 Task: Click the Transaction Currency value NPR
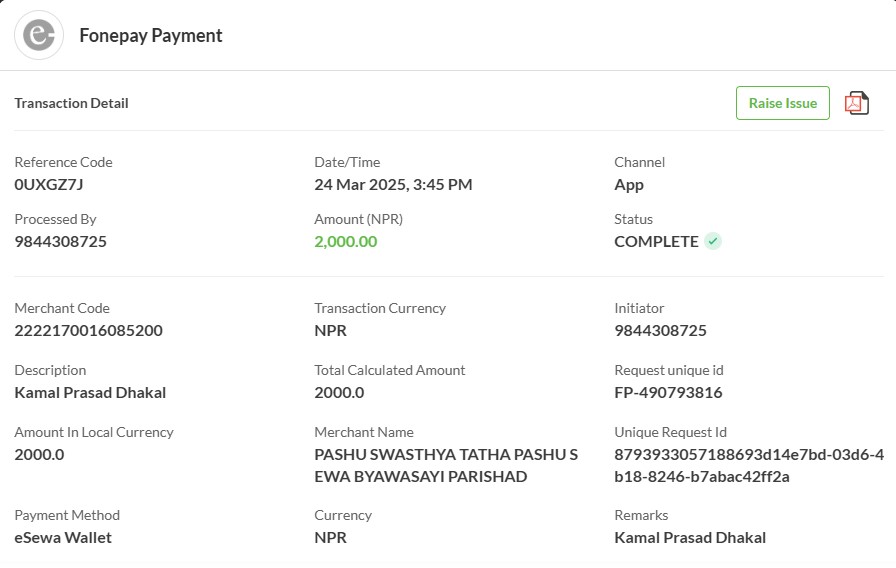point(331,330)
